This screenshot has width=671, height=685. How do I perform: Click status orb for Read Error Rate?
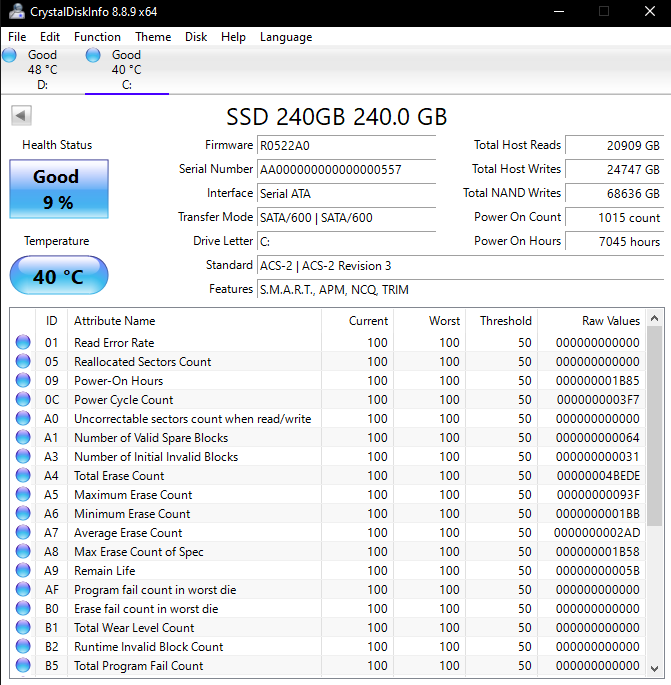(x=23, y=342)
